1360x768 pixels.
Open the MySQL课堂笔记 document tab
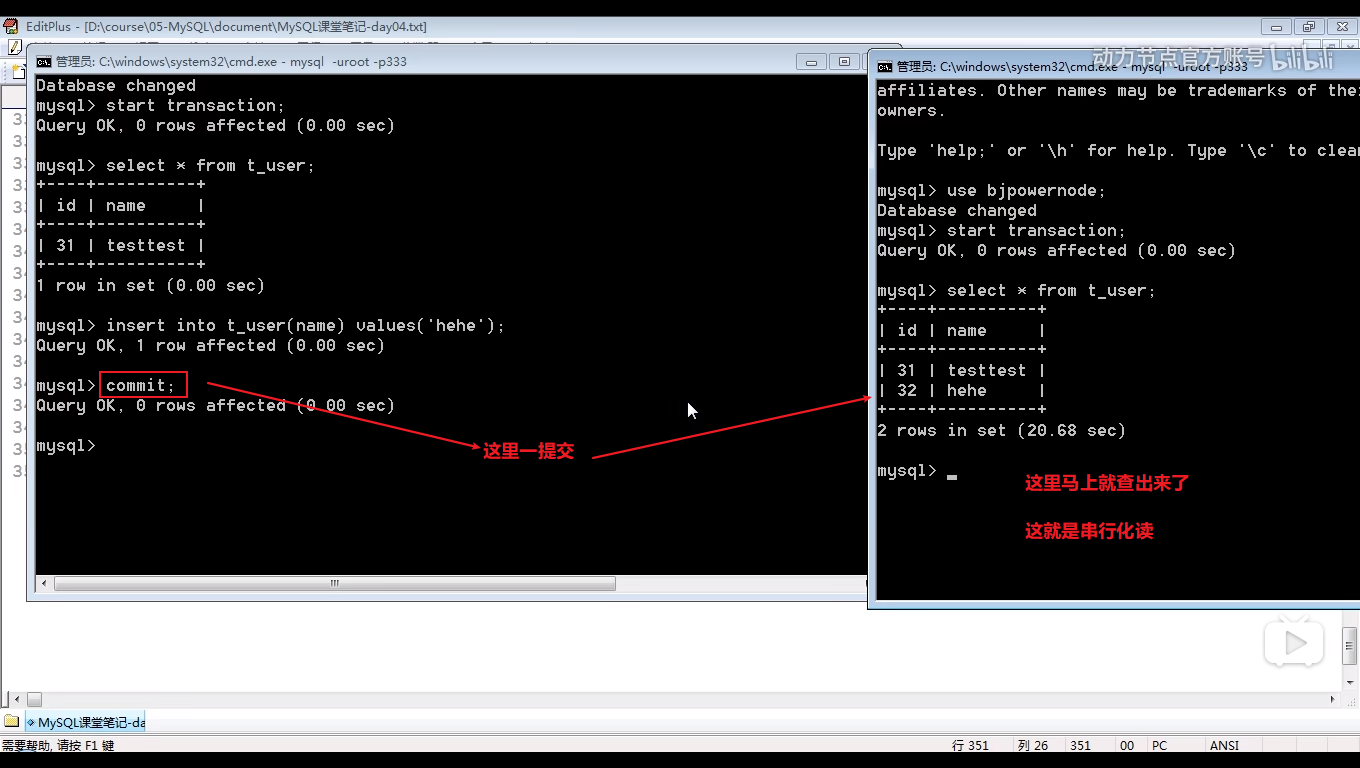pyautogui.click(x=86, y=722)
